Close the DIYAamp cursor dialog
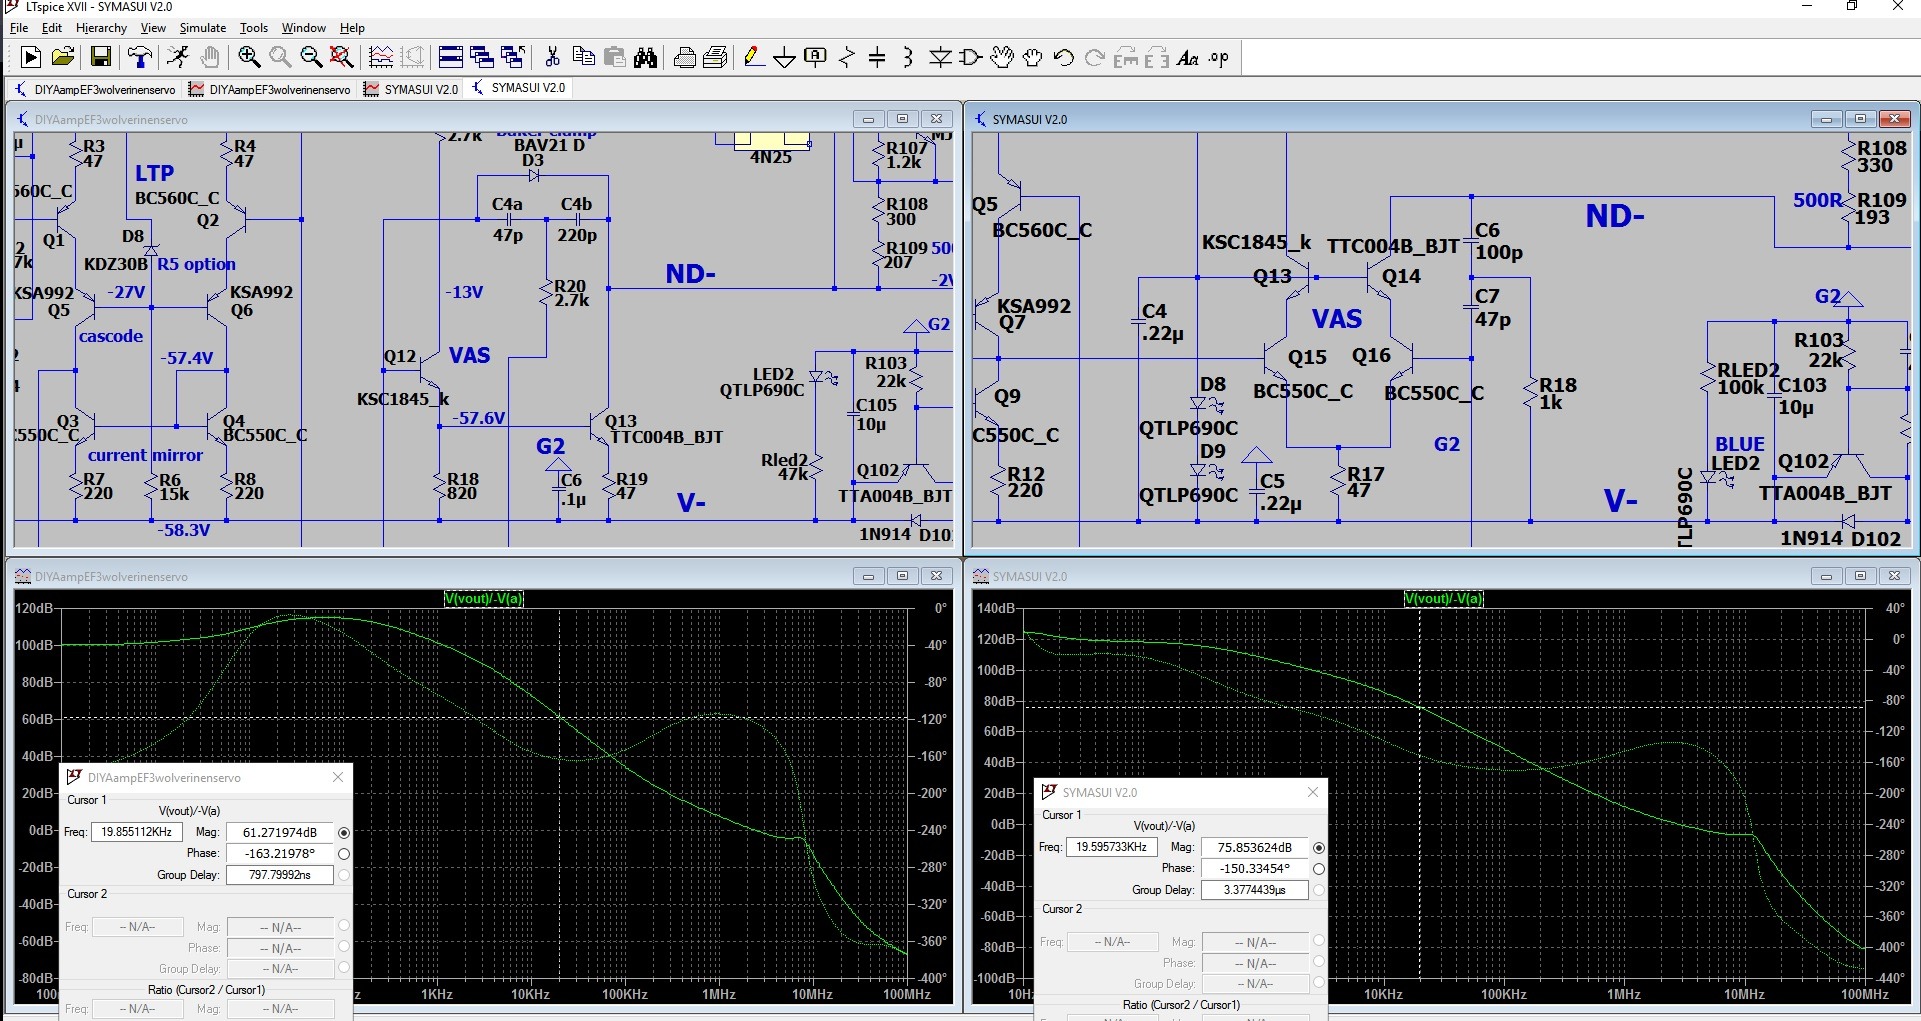The width and height of the screenshot is (1921, 1021). [338, 777]
